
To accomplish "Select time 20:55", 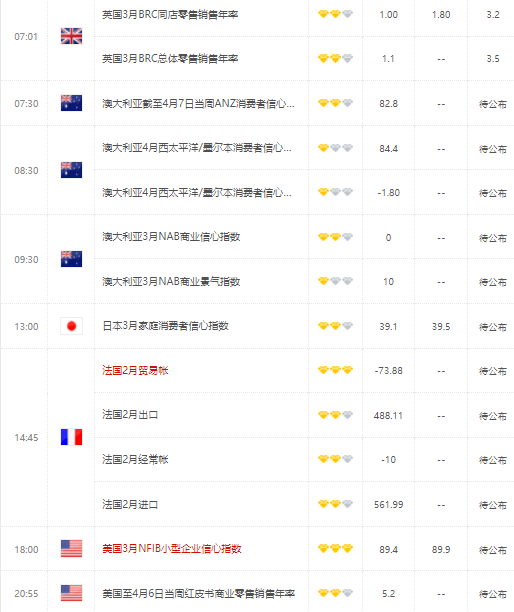I will point(26,594).
